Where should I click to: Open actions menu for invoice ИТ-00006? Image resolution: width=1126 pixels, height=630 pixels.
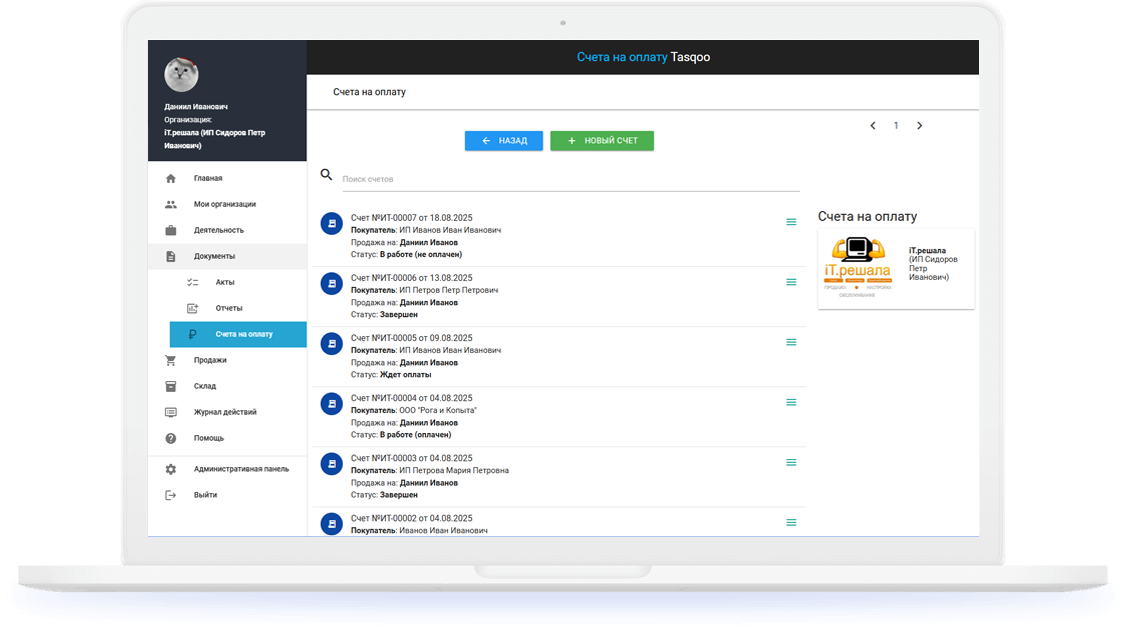click(x=791, y=282)
